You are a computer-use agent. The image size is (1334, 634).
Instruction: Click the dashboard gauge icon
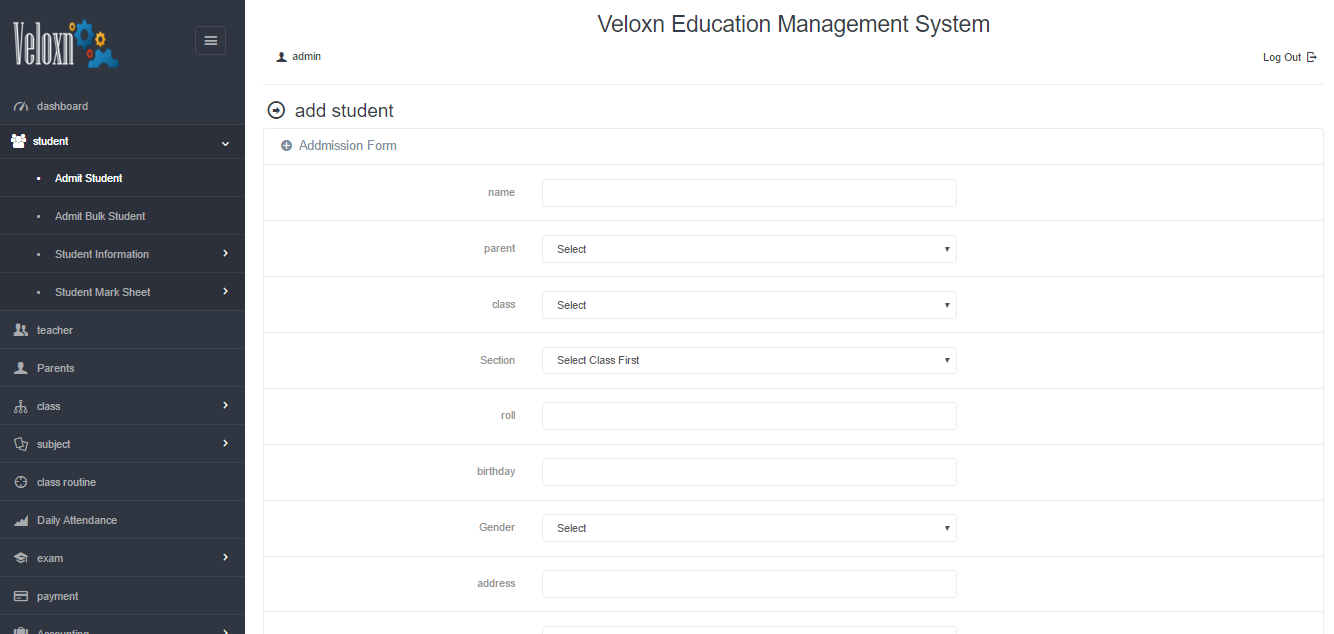point(20,106)
